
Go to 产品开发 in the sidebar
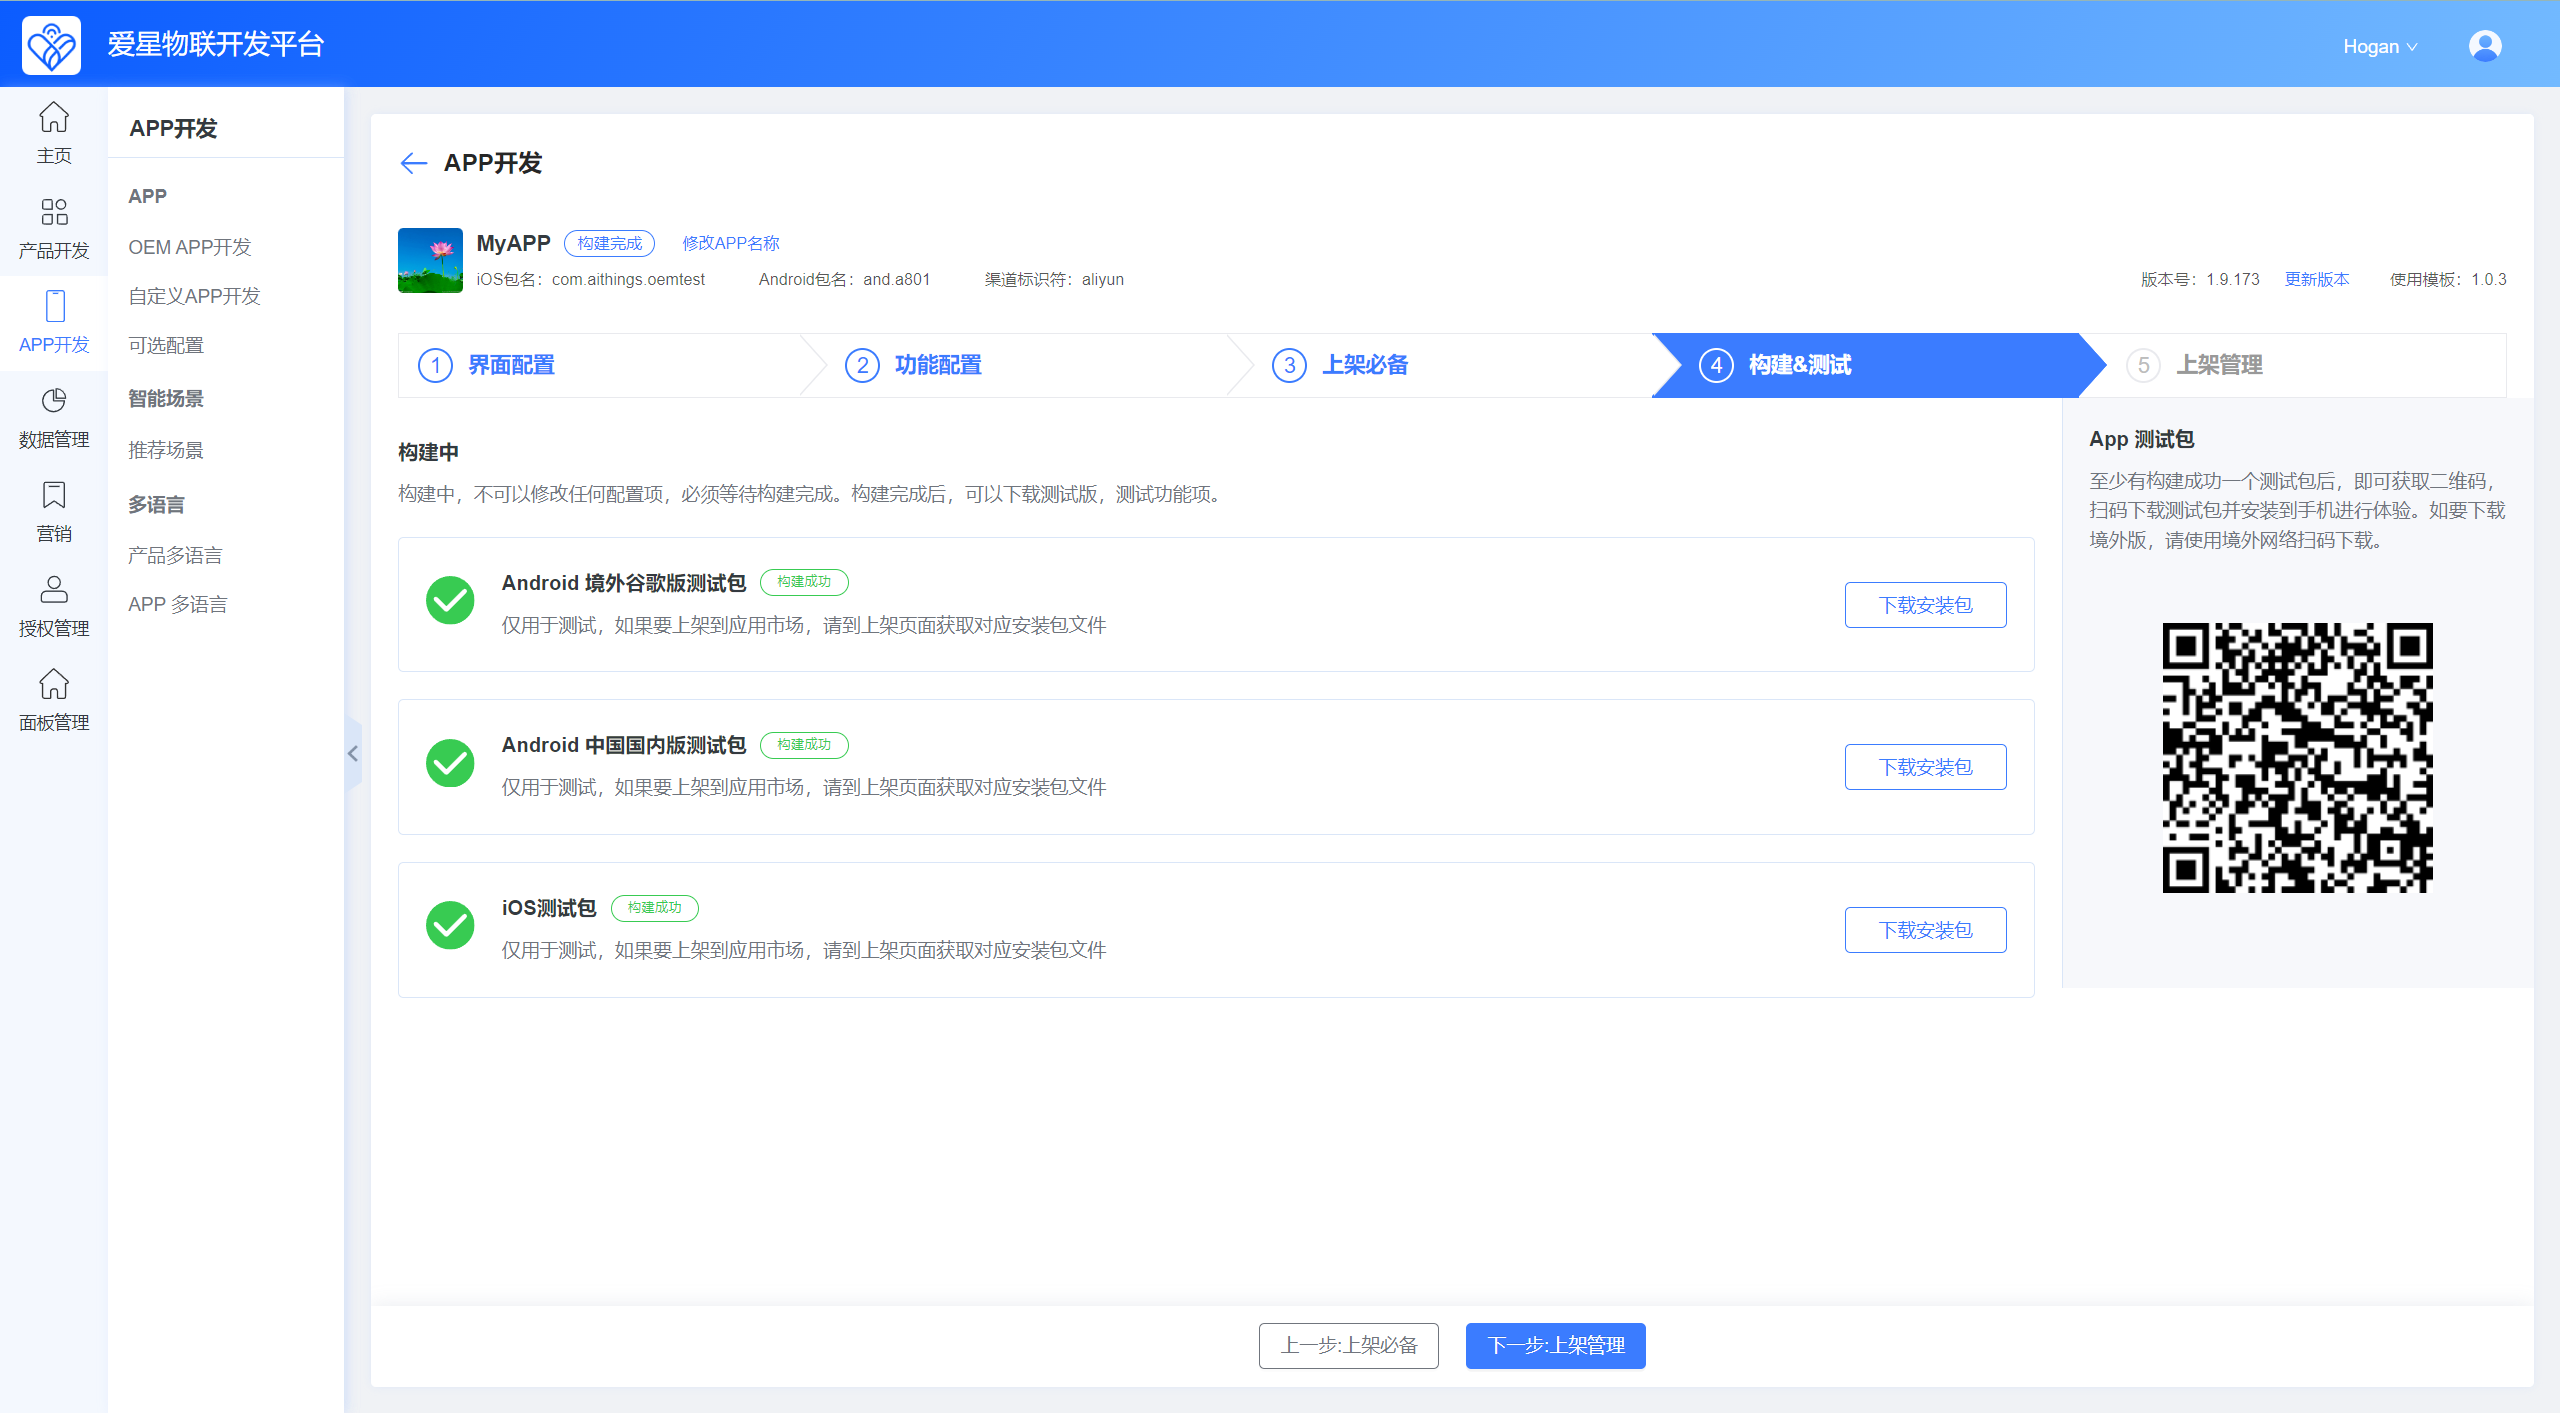click(53, 227)
